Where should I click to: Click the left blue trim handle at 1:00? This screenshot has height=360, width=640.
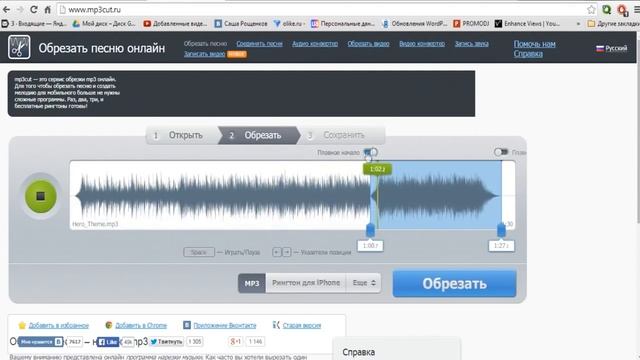tap(370, 230)
